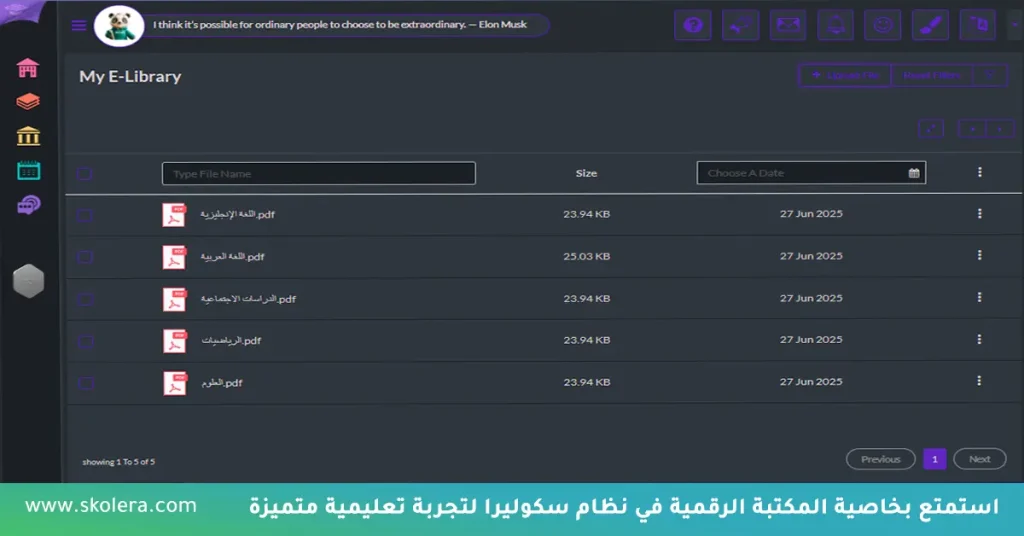
Task: Open the help question mark icon
Action: coord(693,25)
